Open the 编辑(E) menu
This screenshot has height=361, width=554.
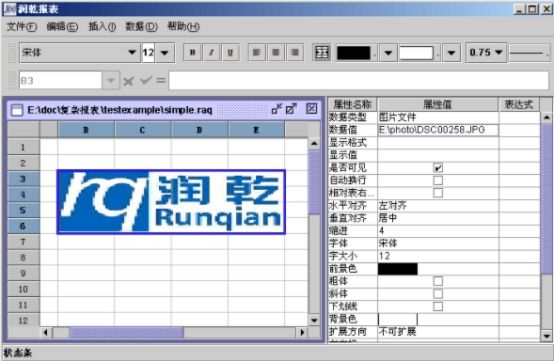click(62, 26)
